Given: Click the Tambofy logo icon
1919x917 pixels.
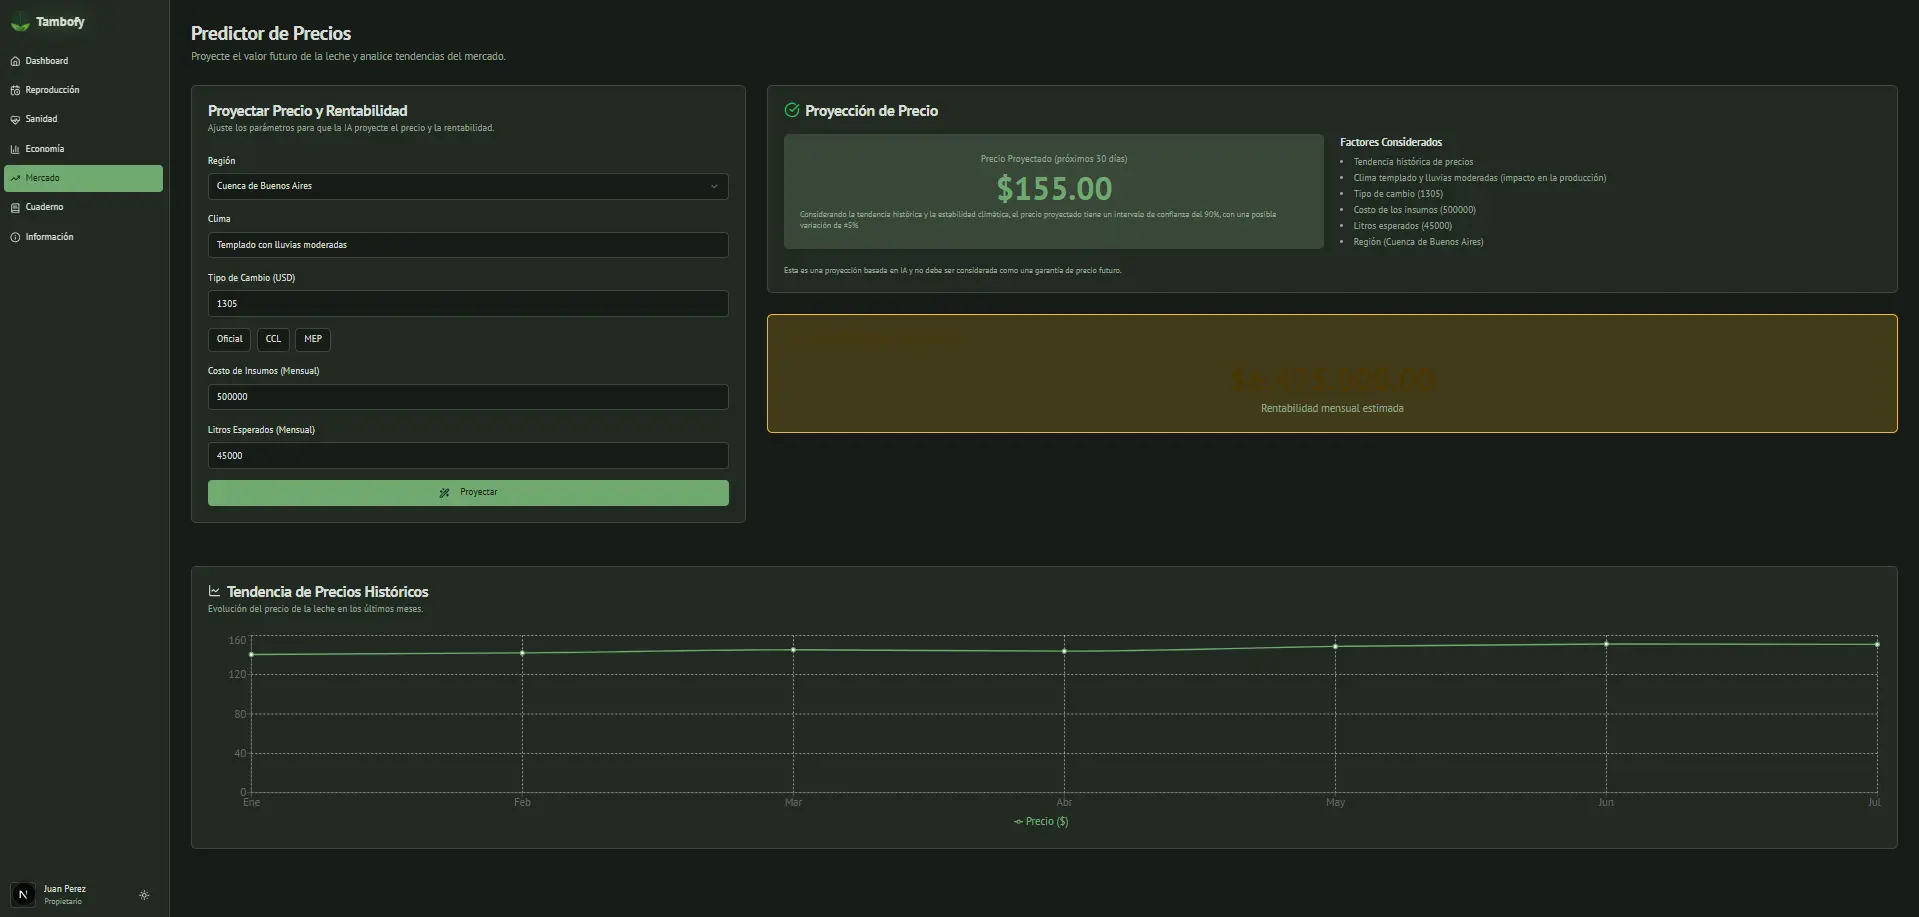Looking at the screenshot, I should pyautogui.click(x=20, y=22).
